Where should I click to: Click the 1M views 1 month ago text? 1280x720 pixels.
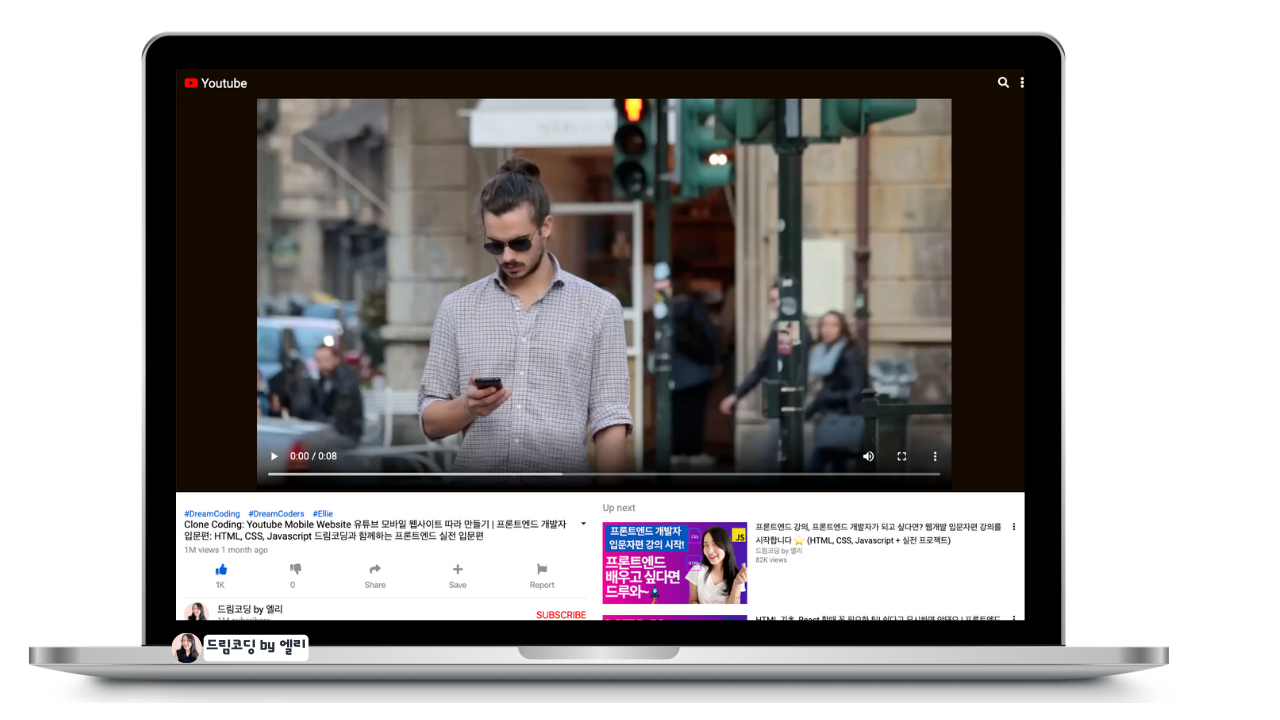[x=226, y=550]
